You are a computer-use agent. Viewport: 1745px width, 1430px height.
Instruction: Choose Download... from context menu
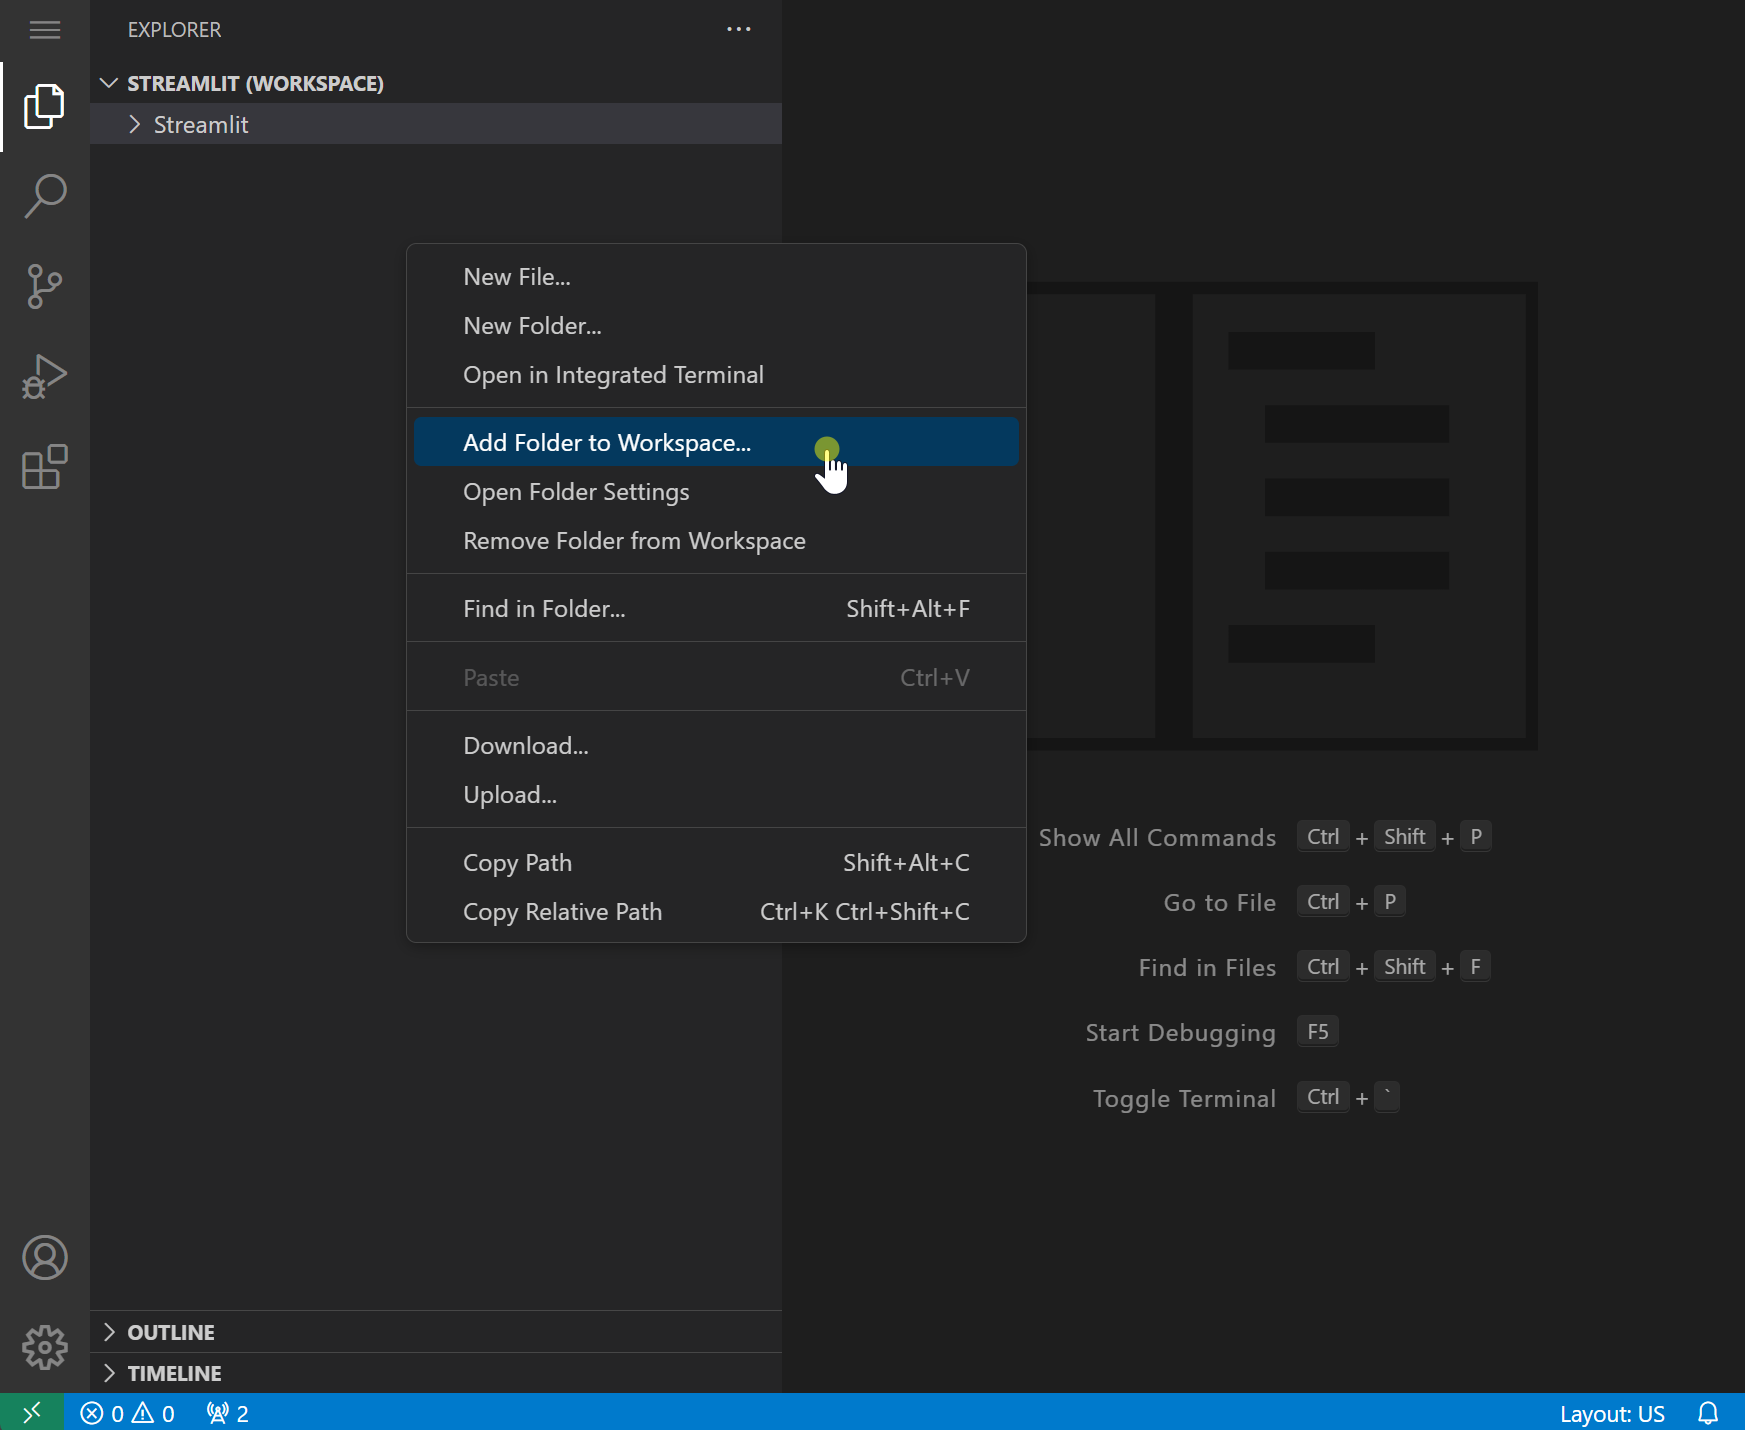click(x=716, y=746)
